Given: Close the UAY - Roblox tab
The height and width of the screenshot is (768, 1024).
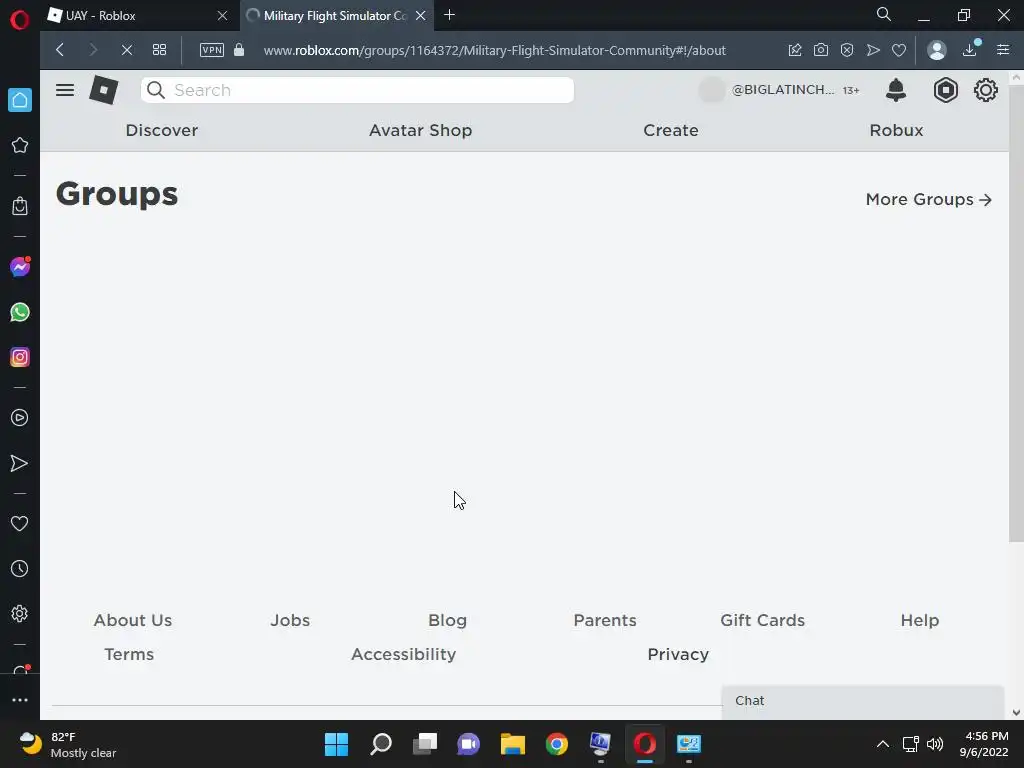Looking at the screenshot, I should [x=222, y=16].
